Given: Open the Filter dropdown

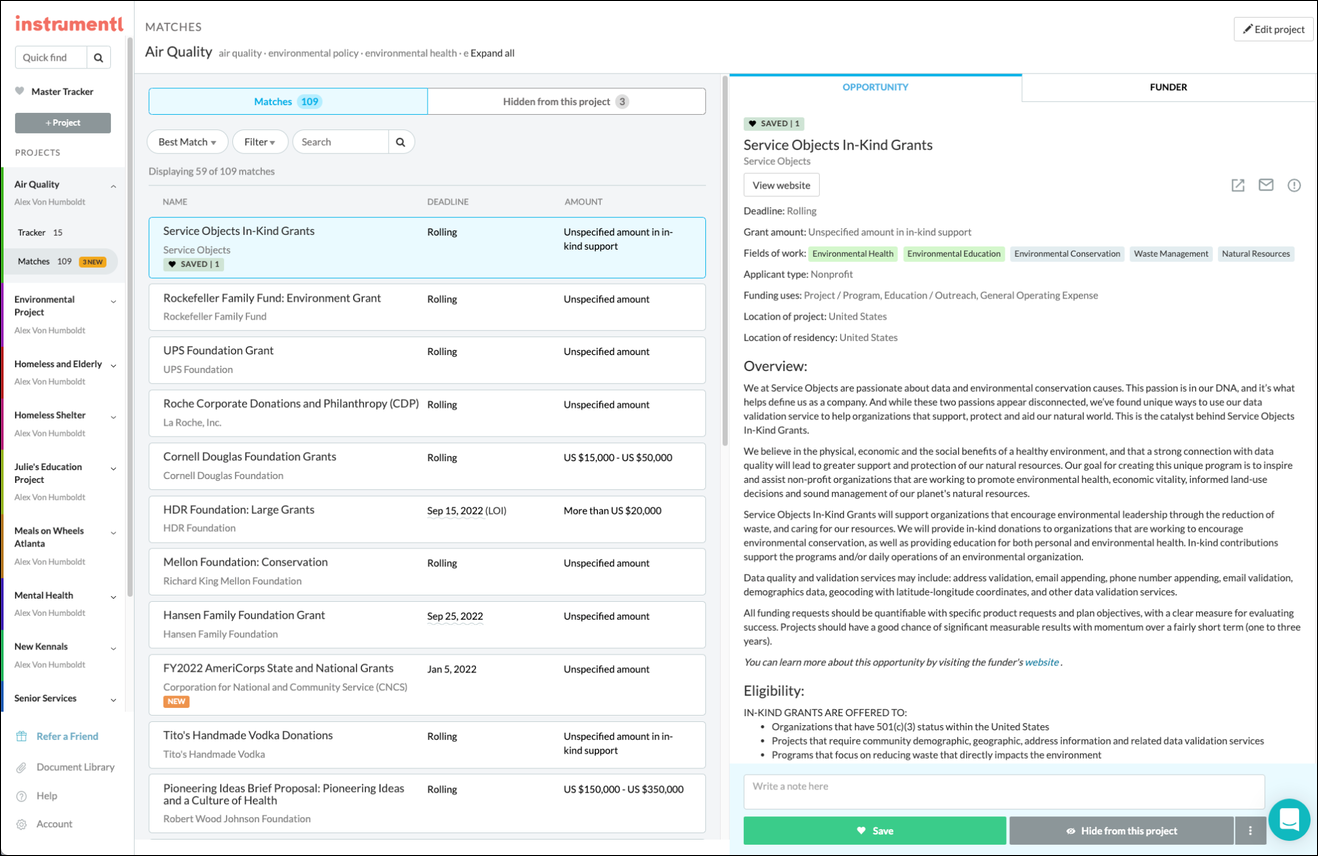Looking at the screenshot, I should (x=260, y=142).
